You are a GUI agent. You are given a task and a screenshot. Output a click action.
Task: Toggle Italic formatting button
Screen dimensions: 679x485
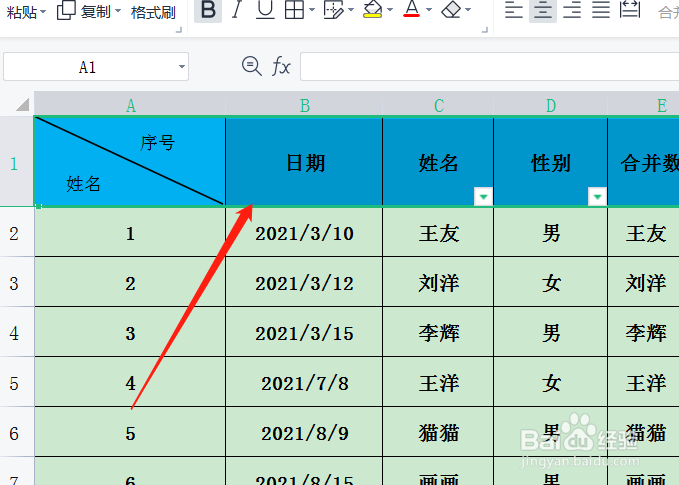tap(236, 10)
